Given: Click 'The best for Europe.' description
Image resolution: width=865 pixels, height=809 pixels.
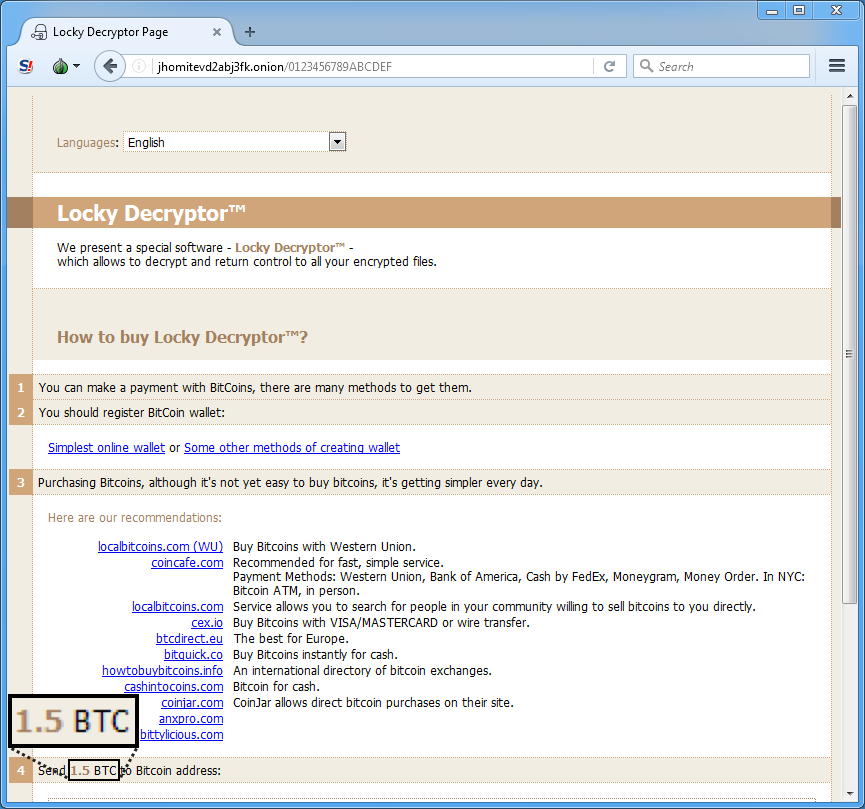Looking at the screenshot, I should (x=291, y=638).
